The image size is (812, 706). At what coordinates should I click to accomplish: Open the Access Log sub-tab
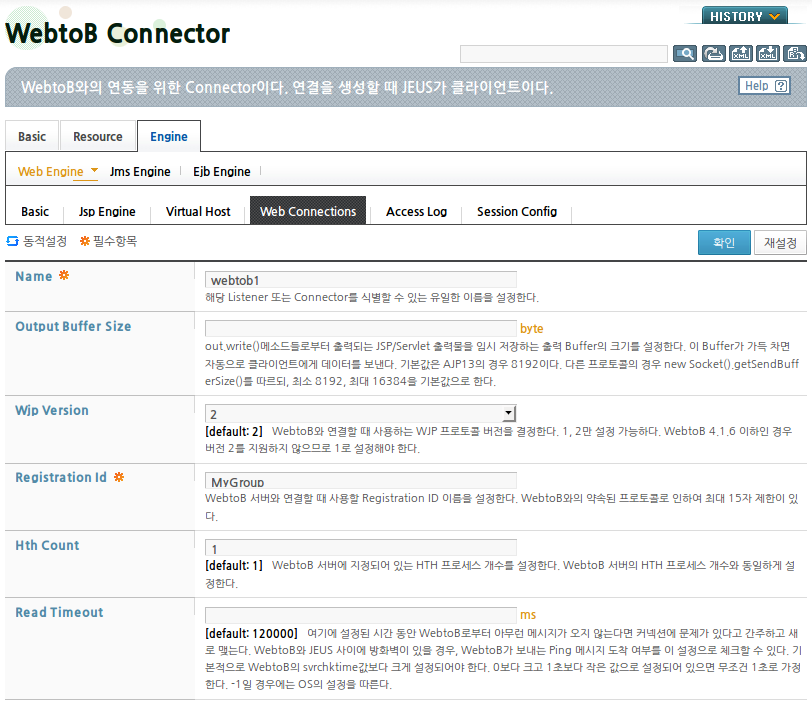pyautogui.click(x=416, y=211)
